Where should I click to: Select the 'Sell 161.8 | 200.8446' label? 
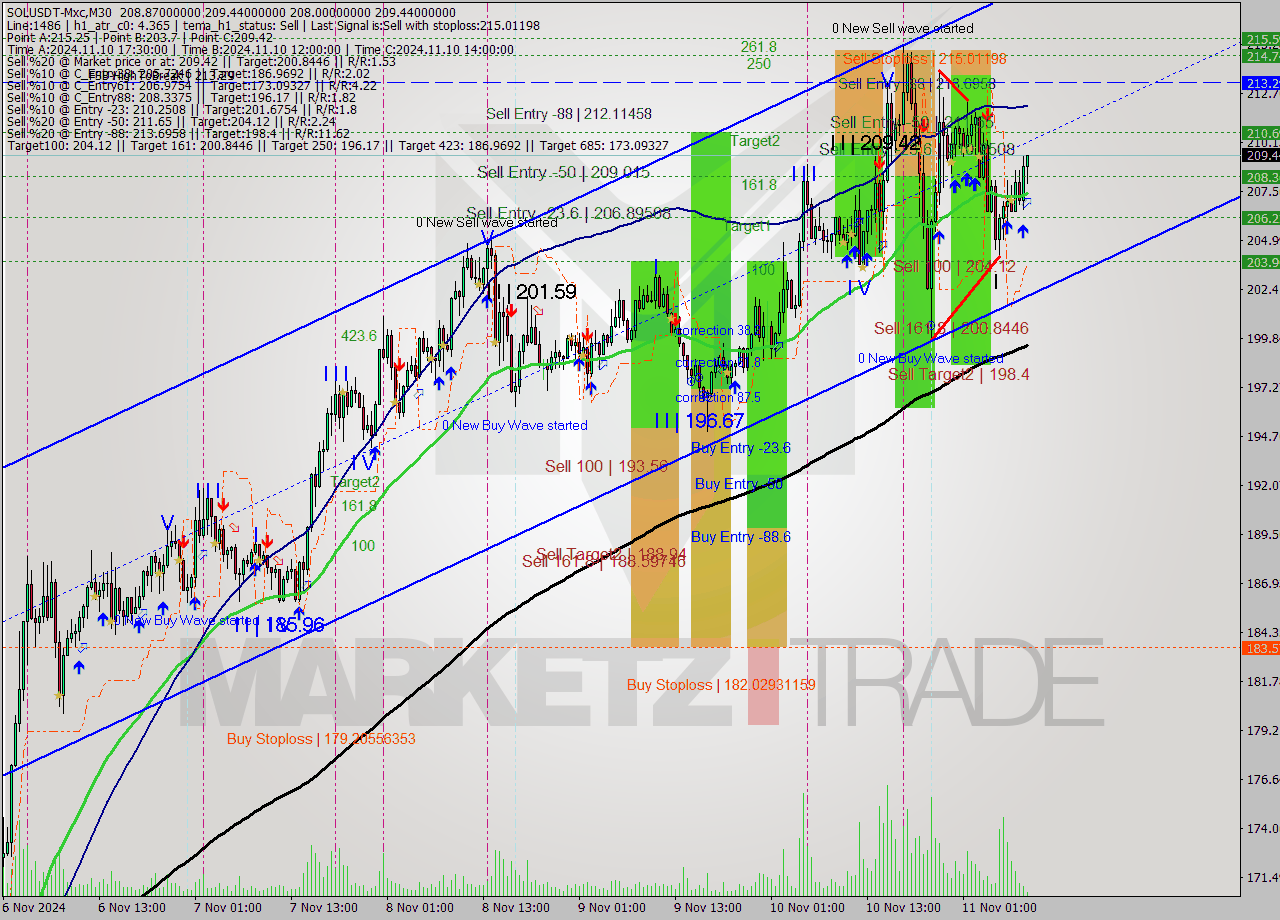[951, 328]
